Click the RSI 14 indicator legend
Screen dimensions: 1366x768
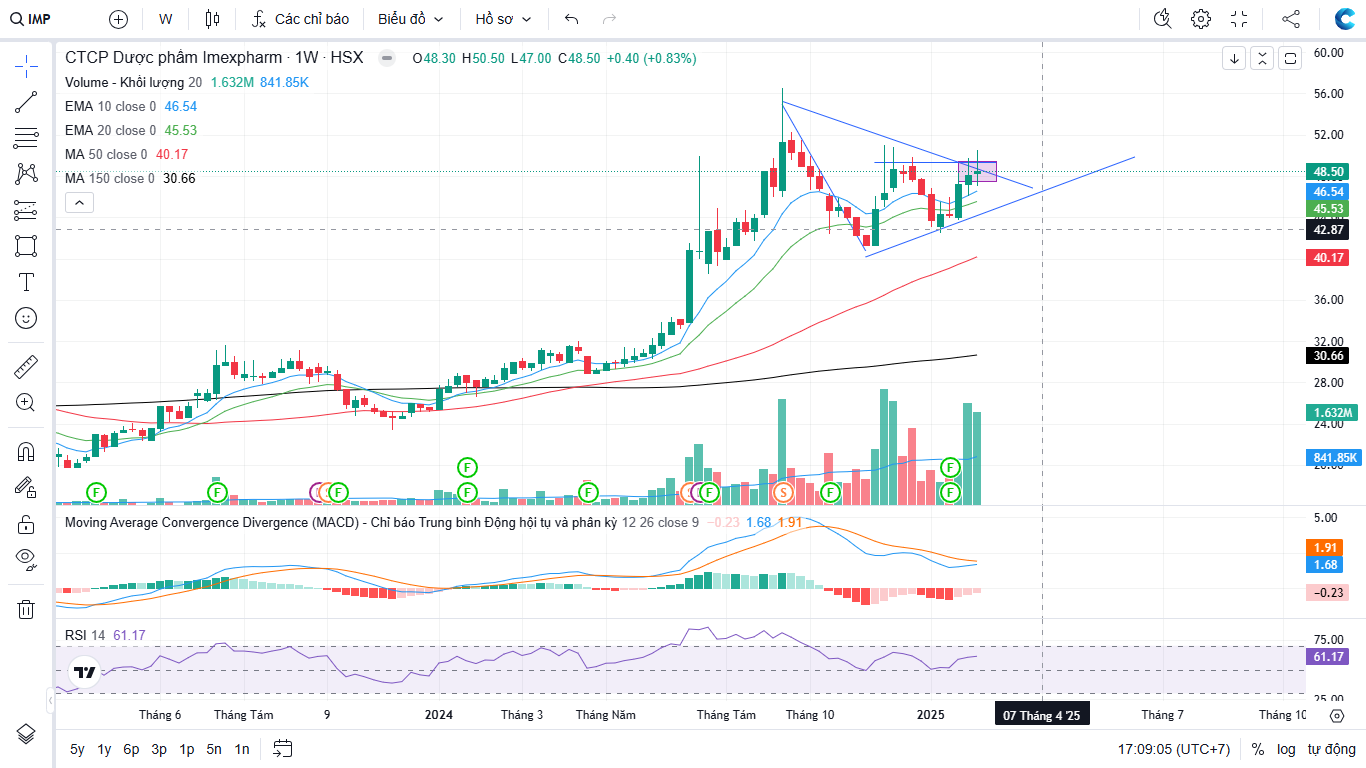pyautogui.click(x=85, y=635)
